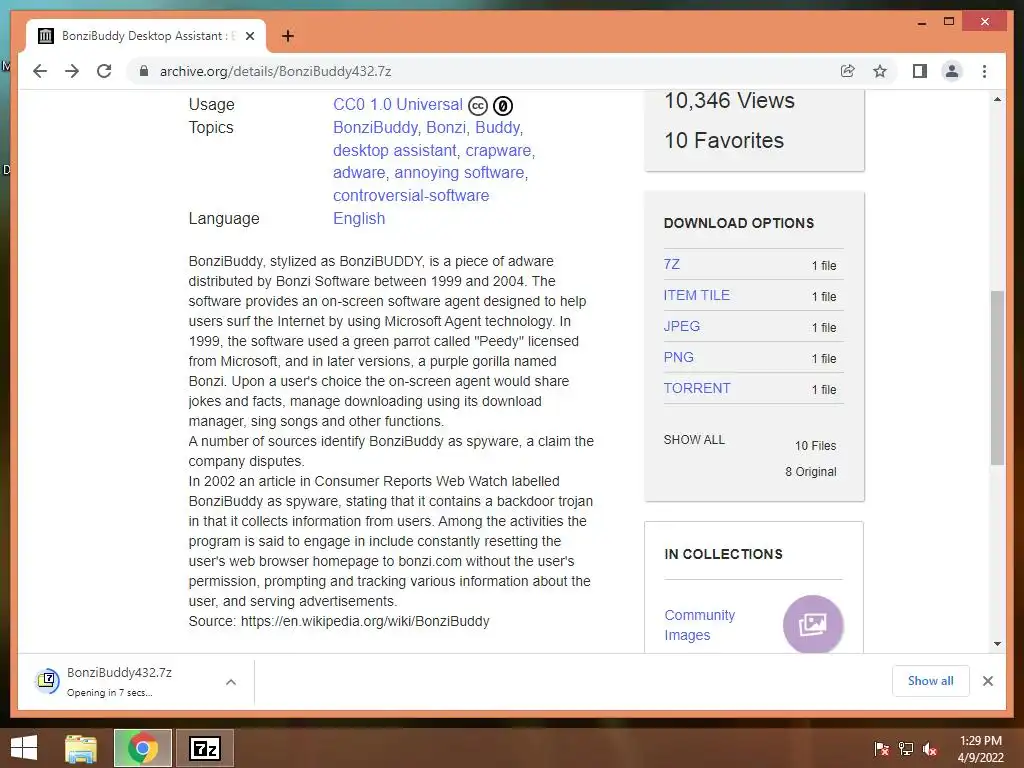Open the Chrome side panel

click(x=920, y=71)
